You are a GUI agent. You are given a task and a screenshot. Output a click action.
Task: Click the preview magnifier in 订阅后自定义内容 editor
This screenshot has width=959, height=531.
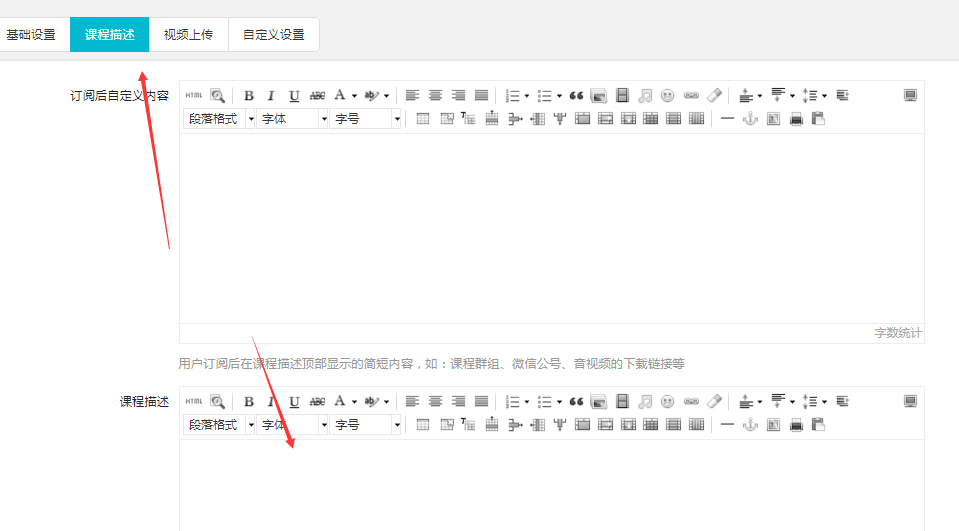[218, 95]
